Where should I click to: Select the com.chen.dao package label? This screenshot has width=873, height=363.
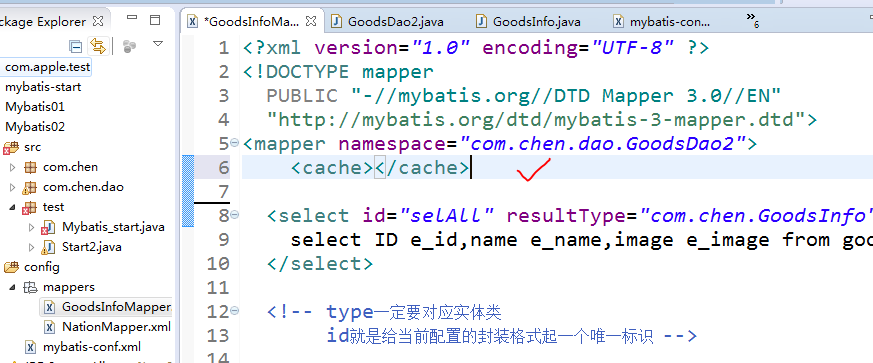tap(84, 187)
